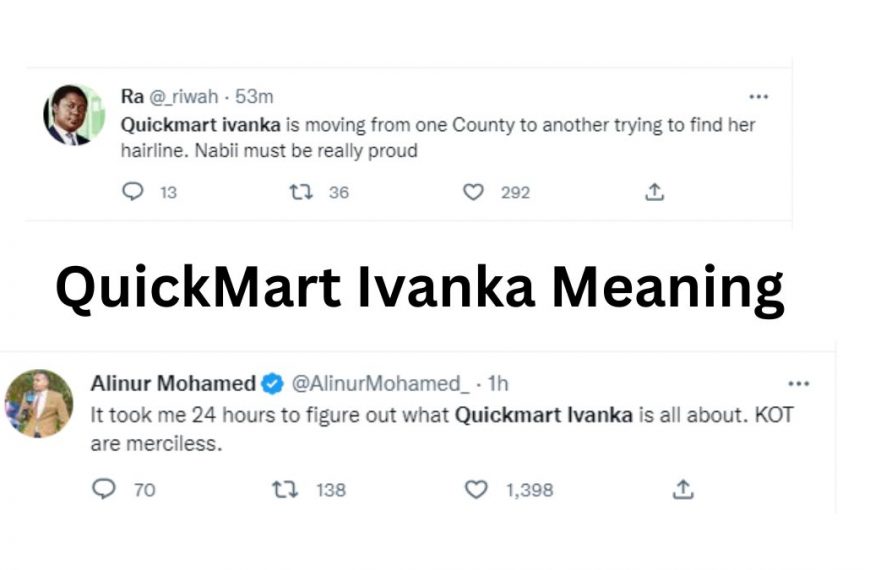Open the @AlinurMohamed_ handle link
Viewport: 870px width, 570px height.
coord(379,383)
